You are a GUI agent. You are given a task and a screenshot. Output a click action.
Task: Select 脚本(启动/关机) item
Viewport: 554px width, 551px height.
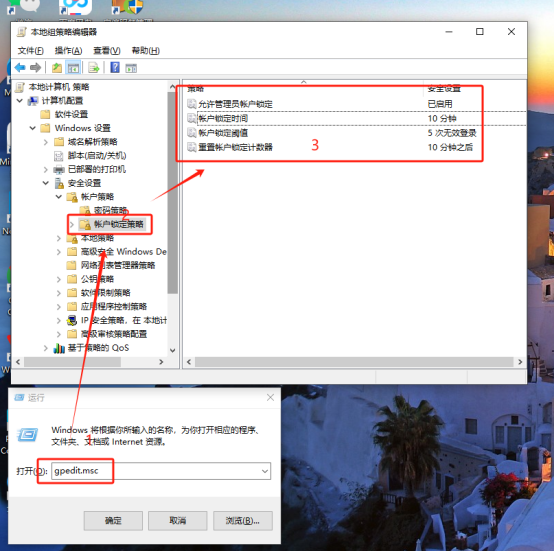click(97, 156)
